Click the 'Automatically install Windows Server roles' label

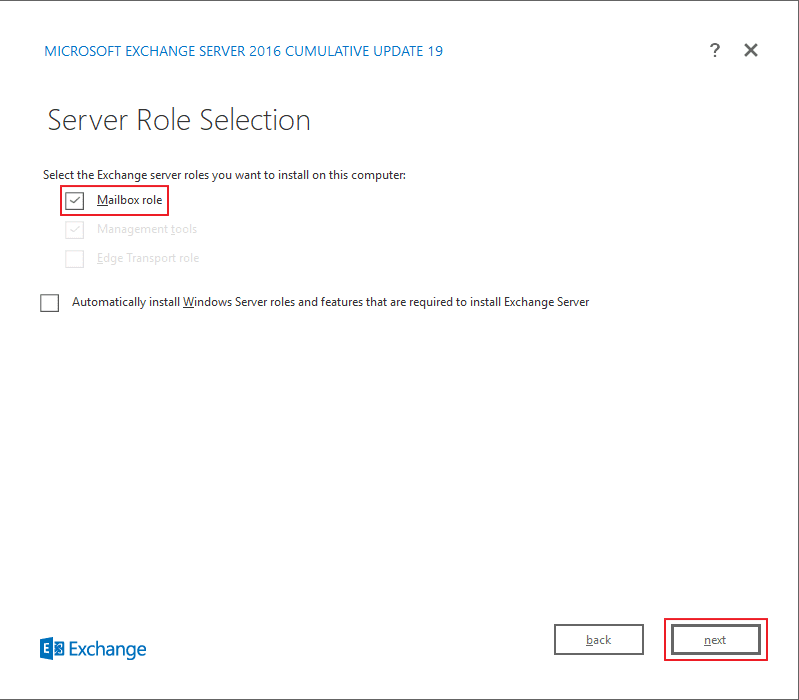(330, 302)
